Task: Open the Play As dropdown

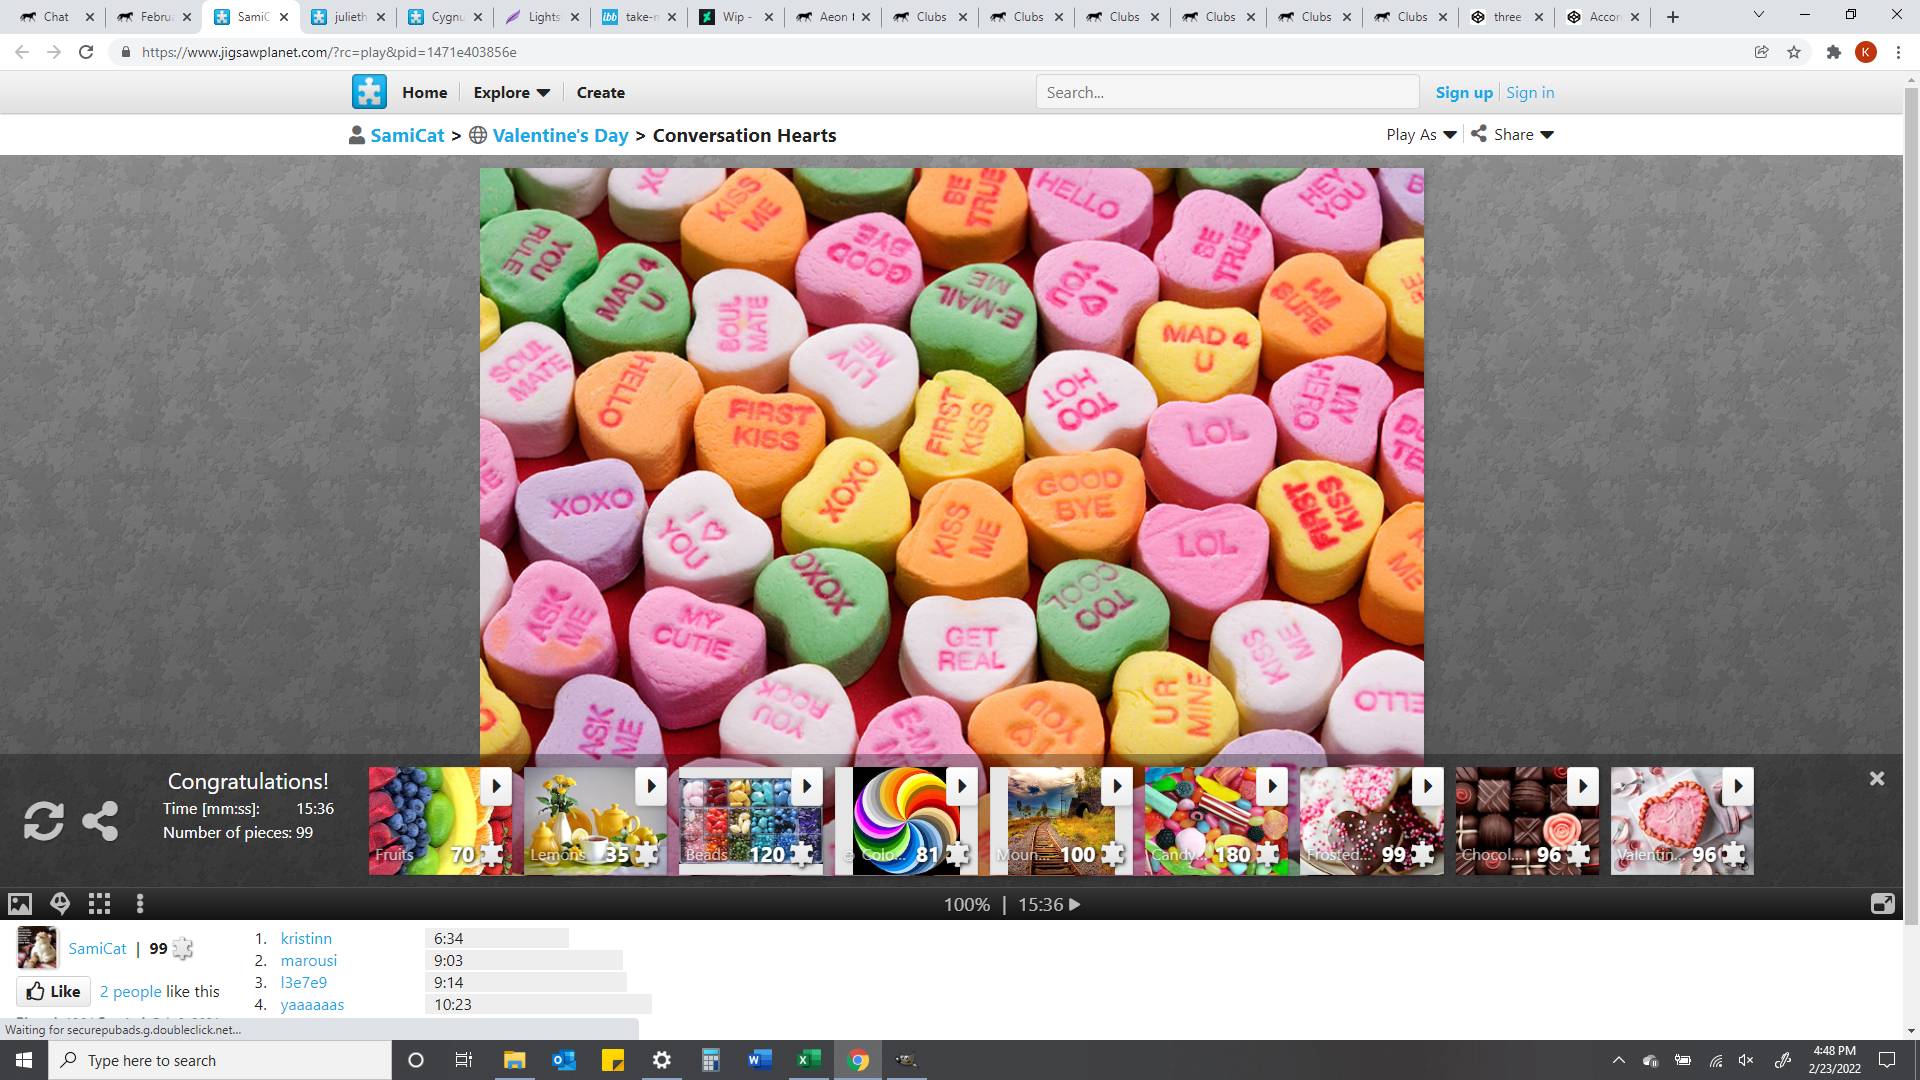Action: point(1421,135)
